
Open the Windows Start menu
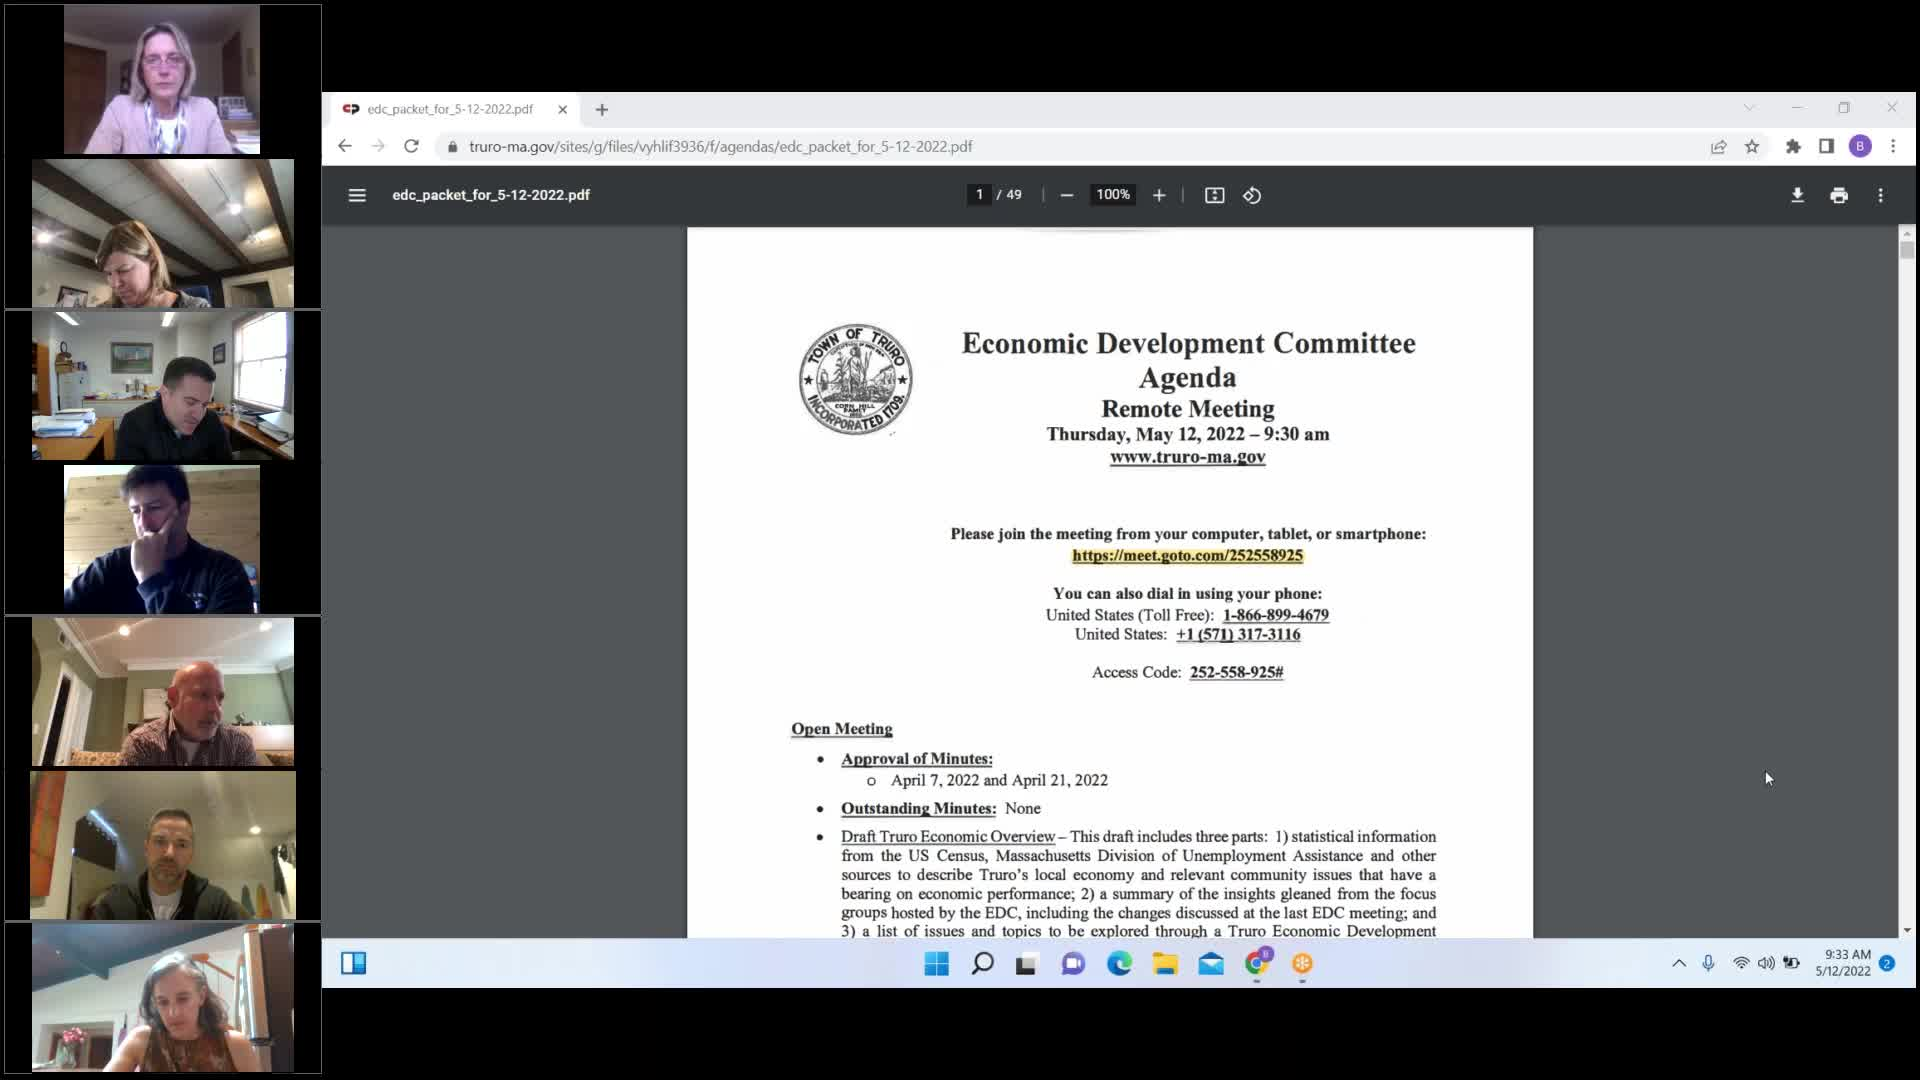coord(936,963)
